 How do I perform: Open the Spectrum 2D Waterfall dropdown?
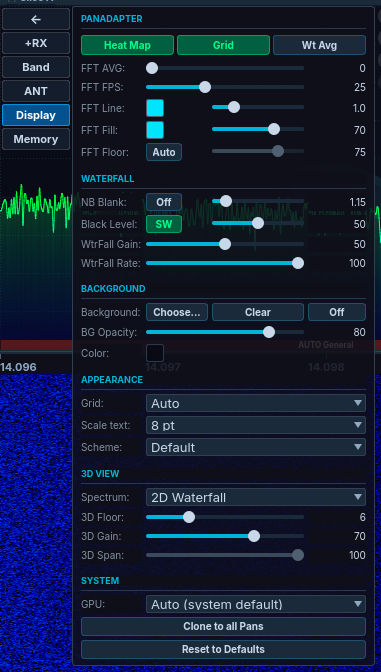[256, 497]
